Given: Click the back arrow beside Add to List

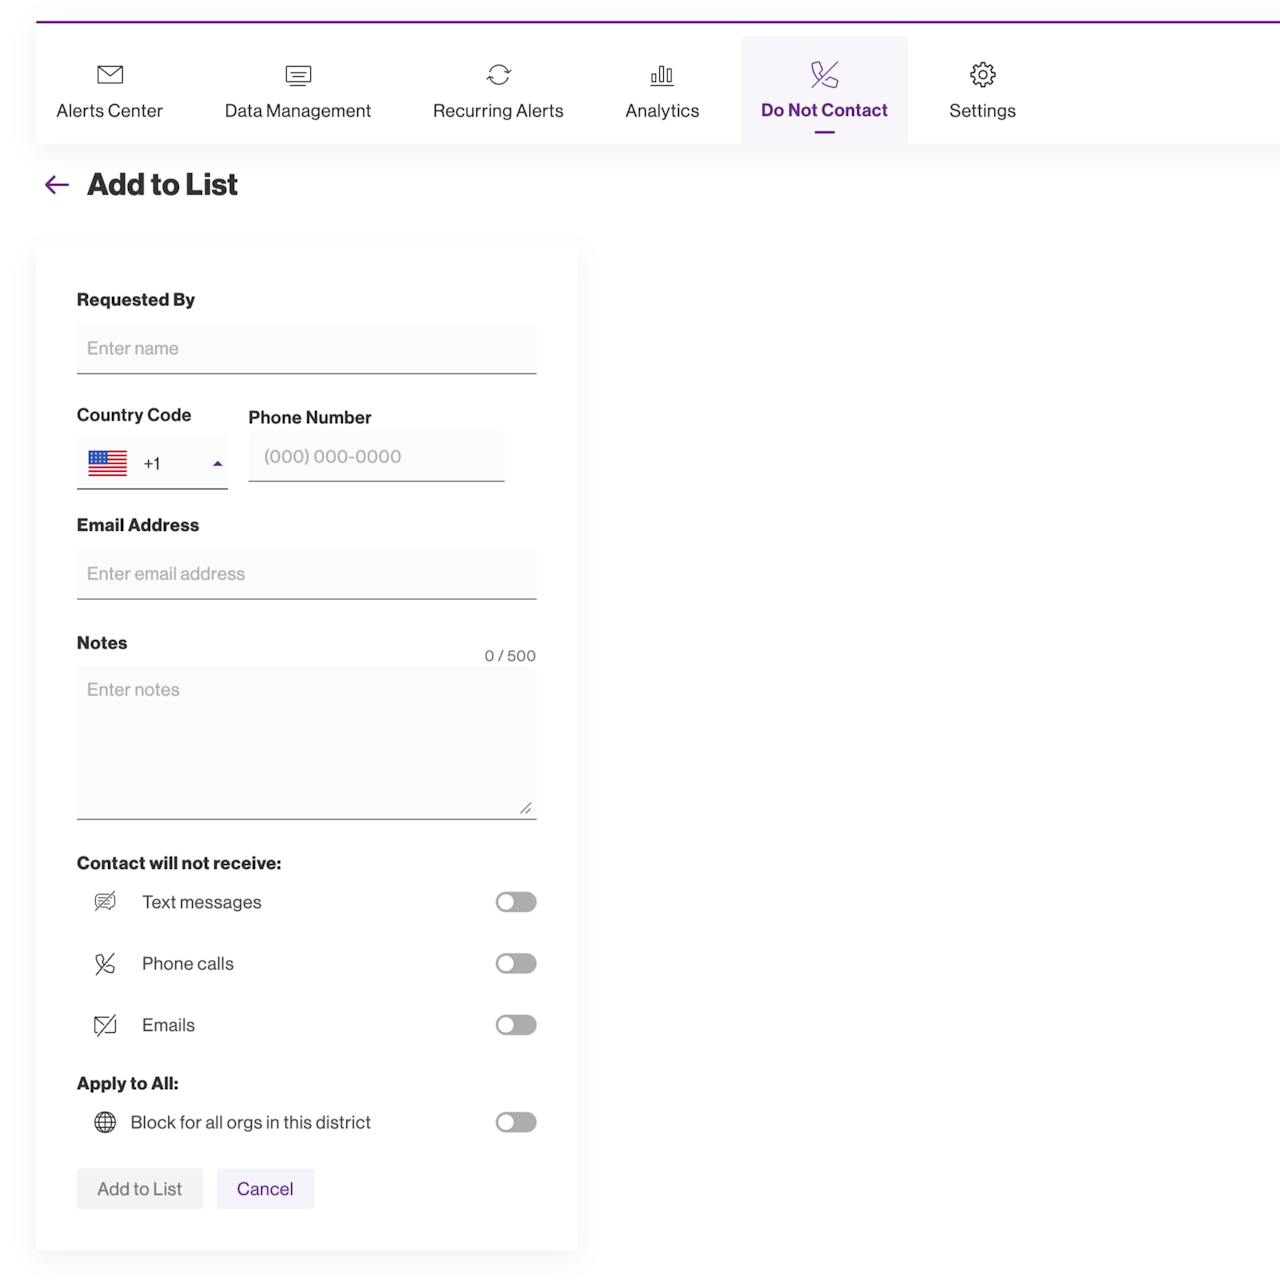Looking at the screenshot, I should pyautogui.click(x=57, y=185).
